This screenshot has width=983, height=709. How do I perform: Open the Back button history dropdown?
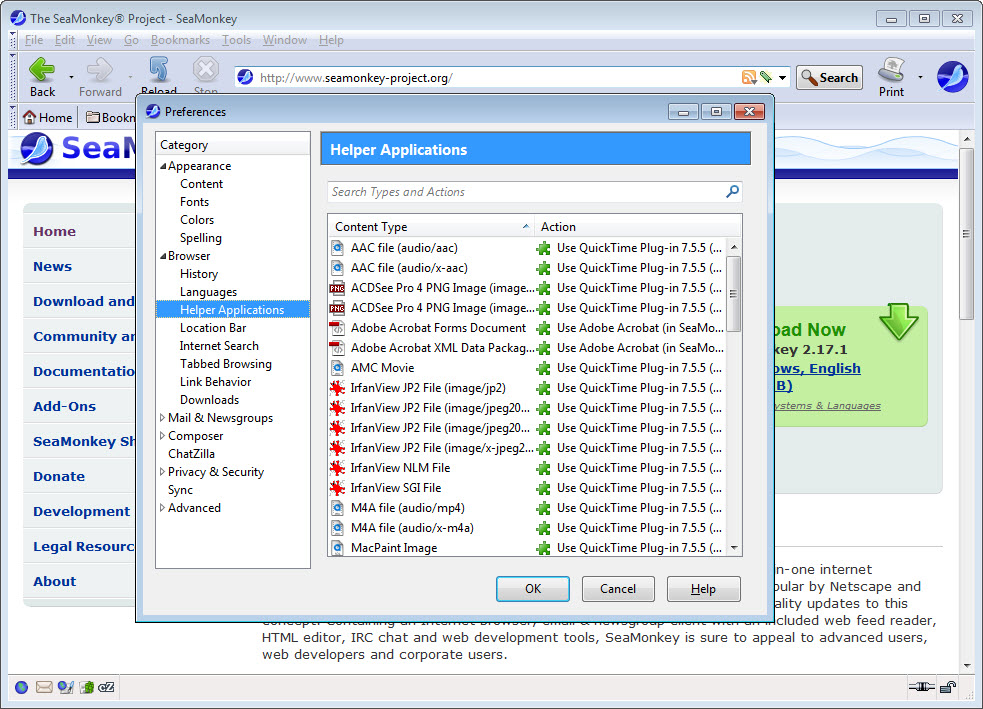(71, 77)
